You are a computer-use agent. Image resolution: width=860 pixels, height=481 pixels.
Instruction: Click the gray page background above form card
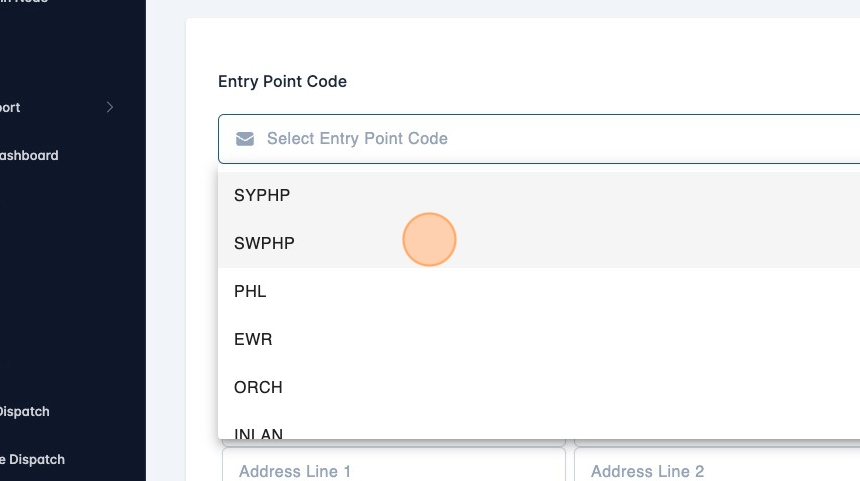click(500, 8)
